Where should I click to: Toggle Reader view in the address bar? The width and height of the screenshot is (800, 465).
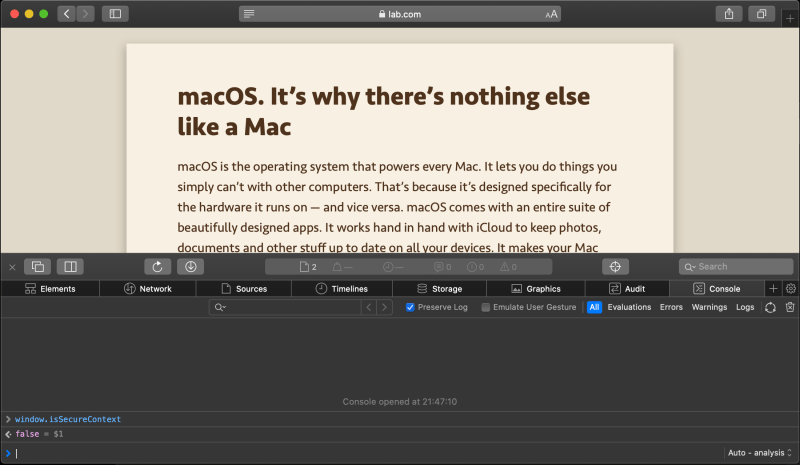coord(249,14)
